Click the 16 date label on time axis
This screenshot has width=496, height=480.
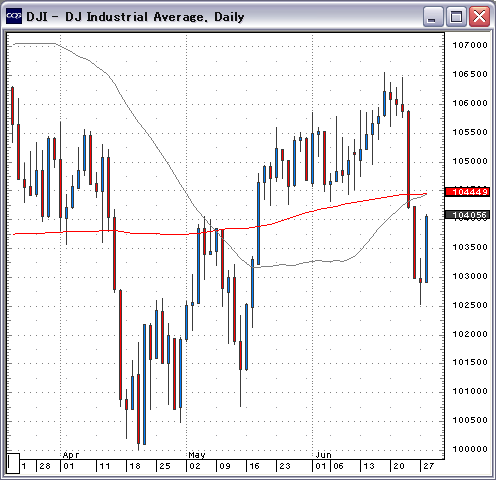pyautogui.click(x=255, y=466)
